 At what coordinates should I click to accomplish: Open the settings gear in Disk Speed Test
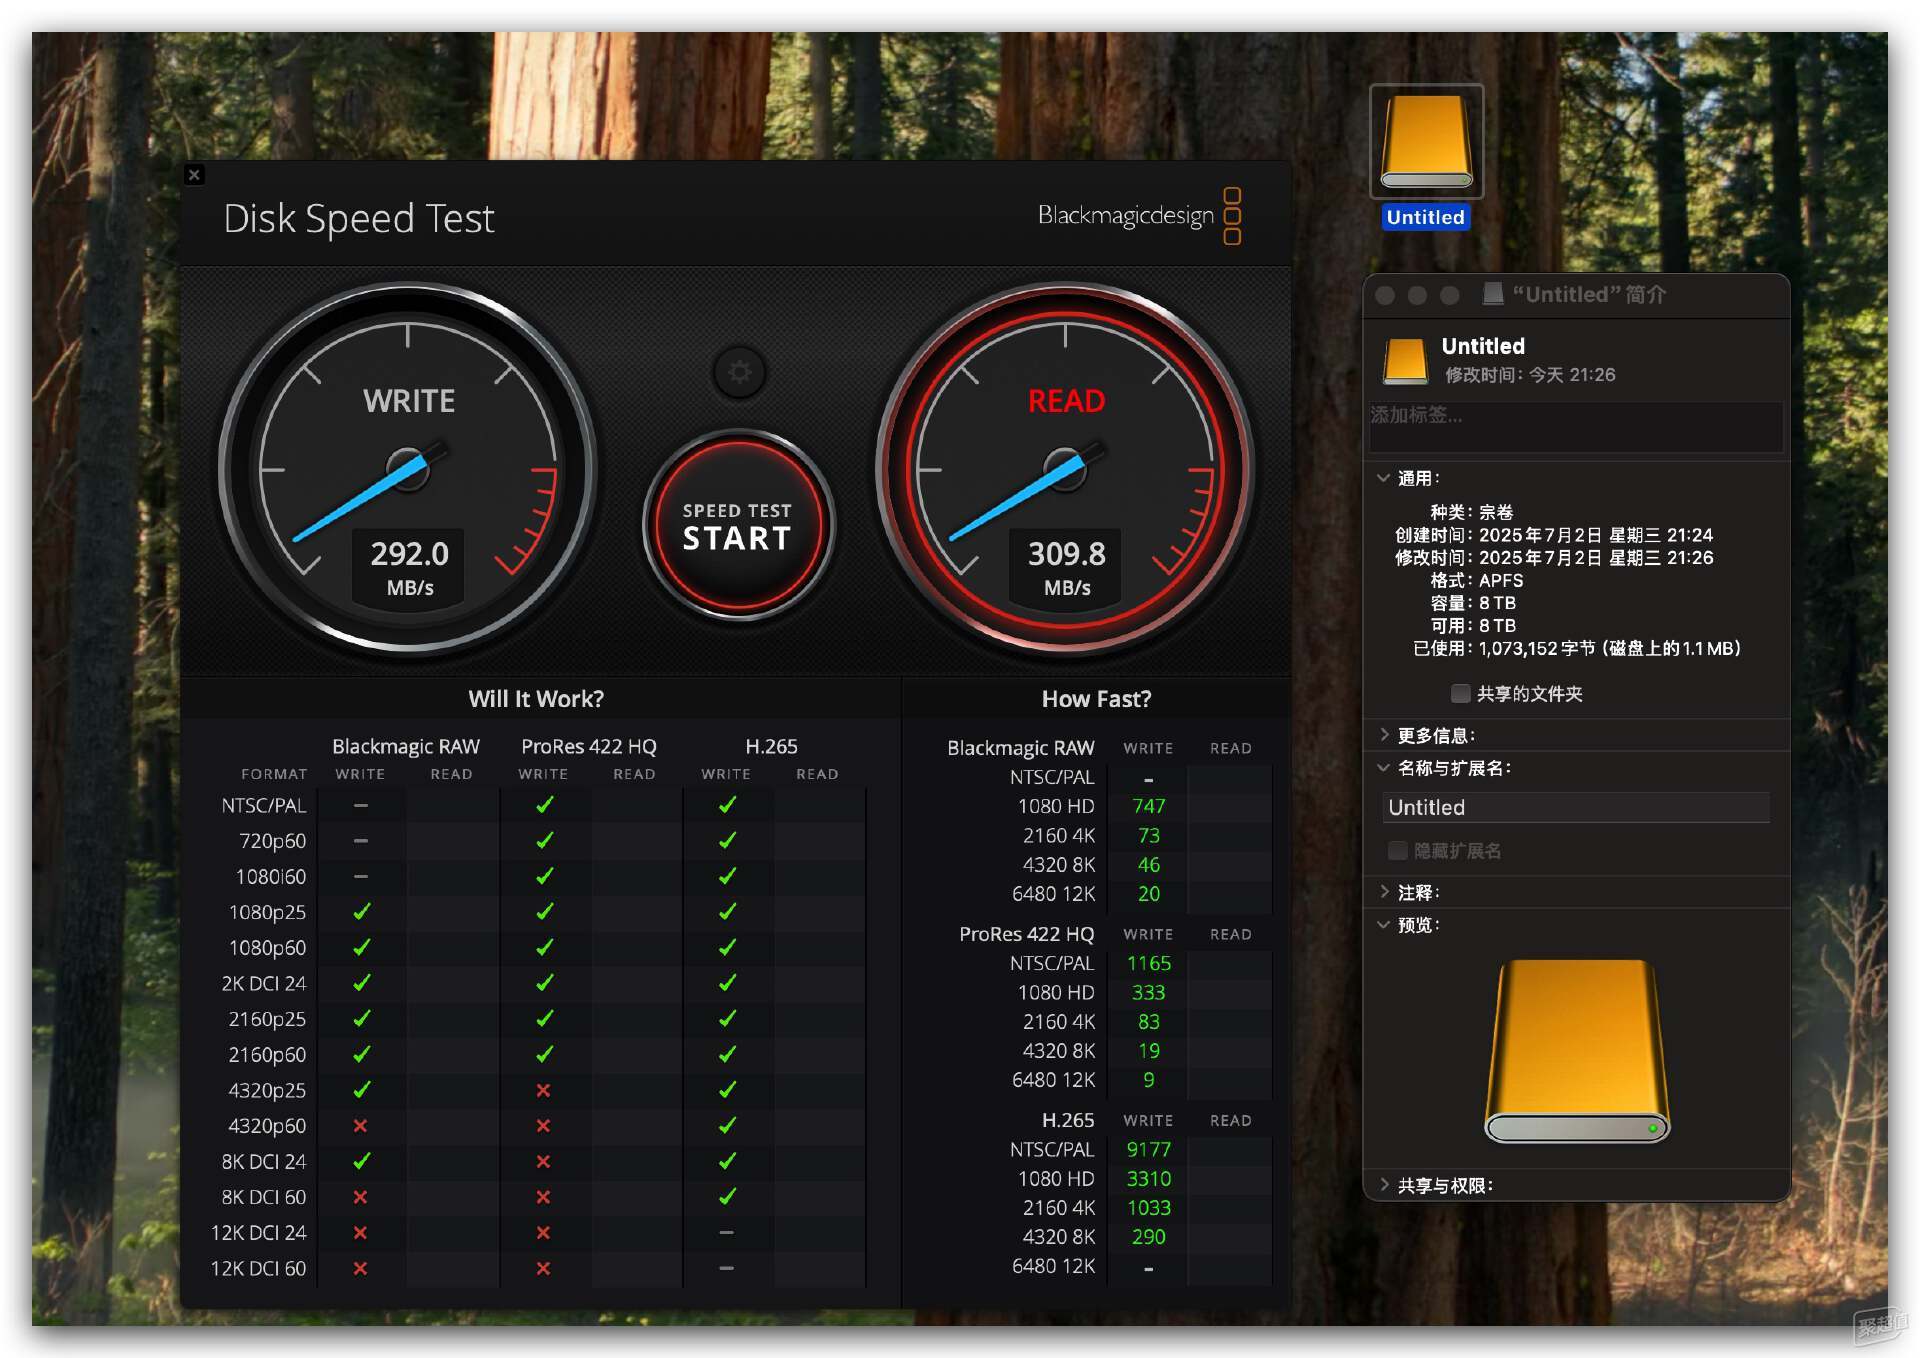tap(739, 372)
